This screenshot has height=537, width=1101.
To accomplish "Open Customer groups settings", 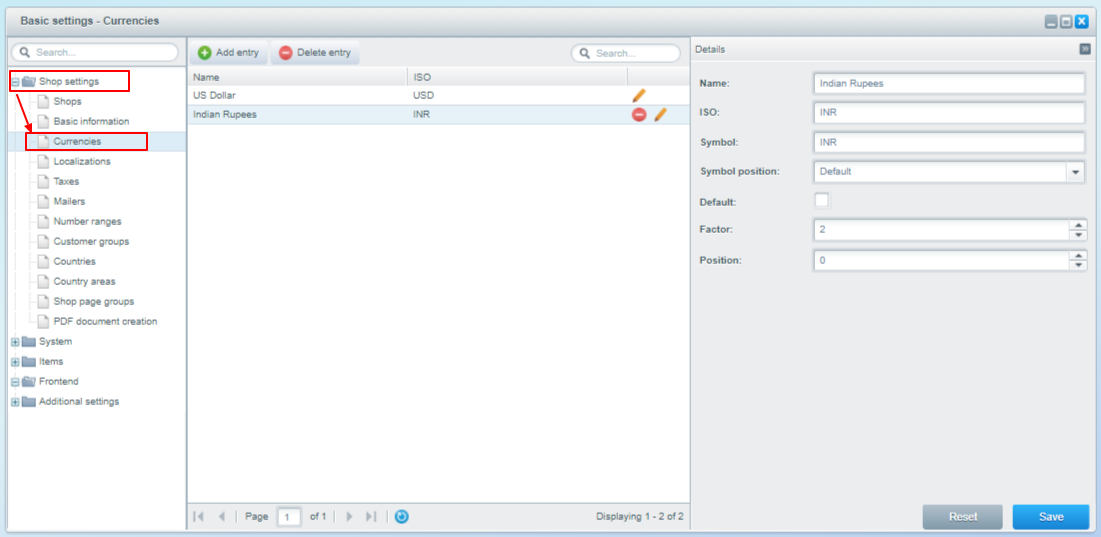I will [x=91, y=241].
